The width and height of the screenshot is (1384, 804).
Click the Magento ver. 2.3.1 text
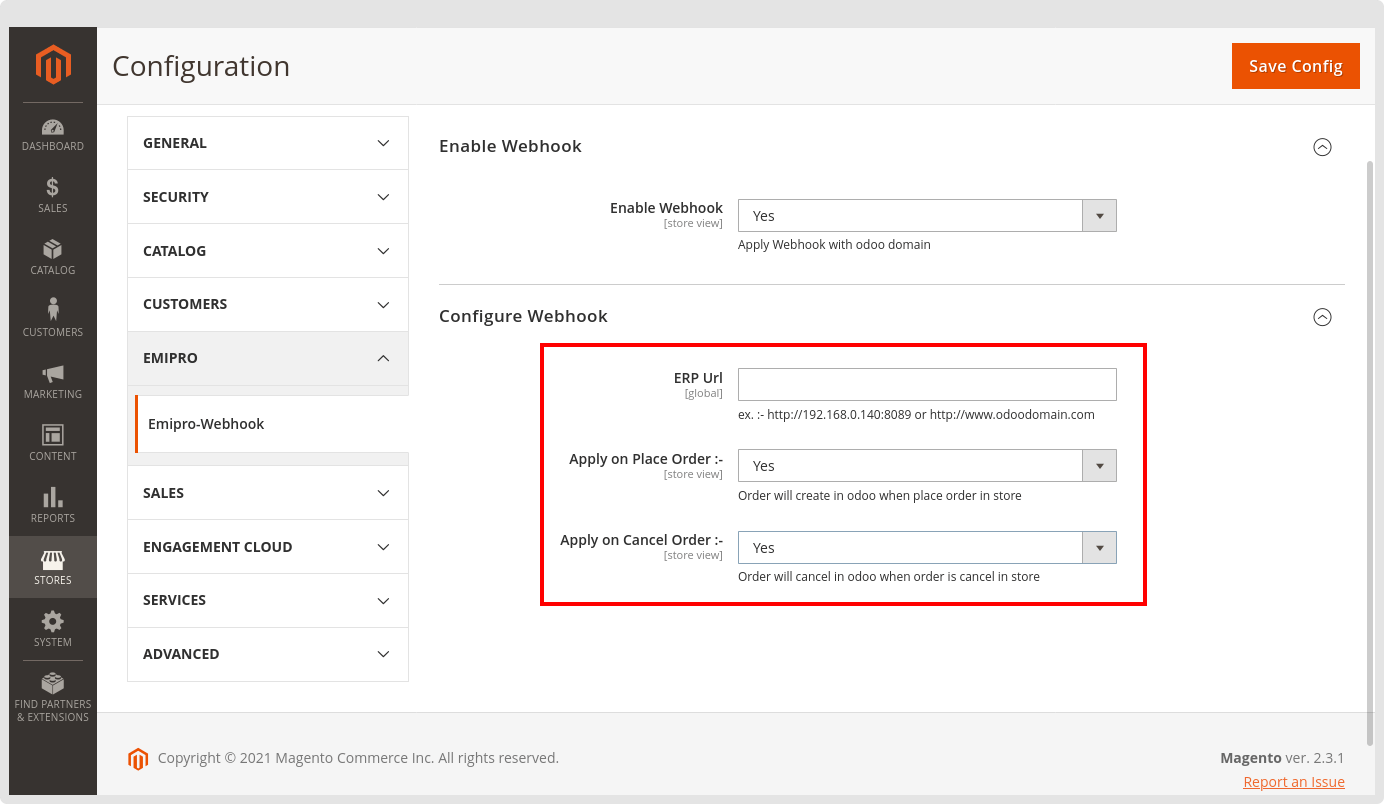pyautogui.click(x=1282, y=758)
